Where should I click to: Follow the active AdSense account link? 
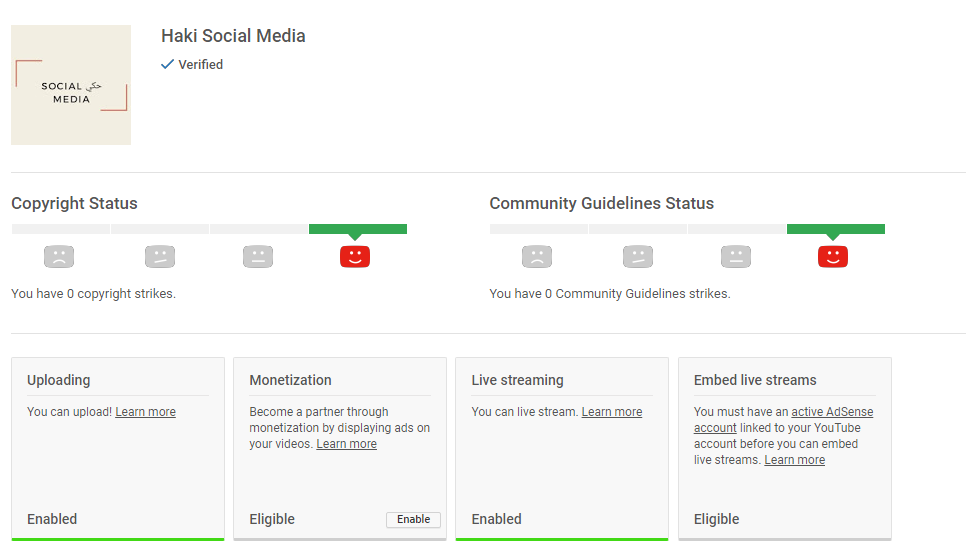click(832, 412)
